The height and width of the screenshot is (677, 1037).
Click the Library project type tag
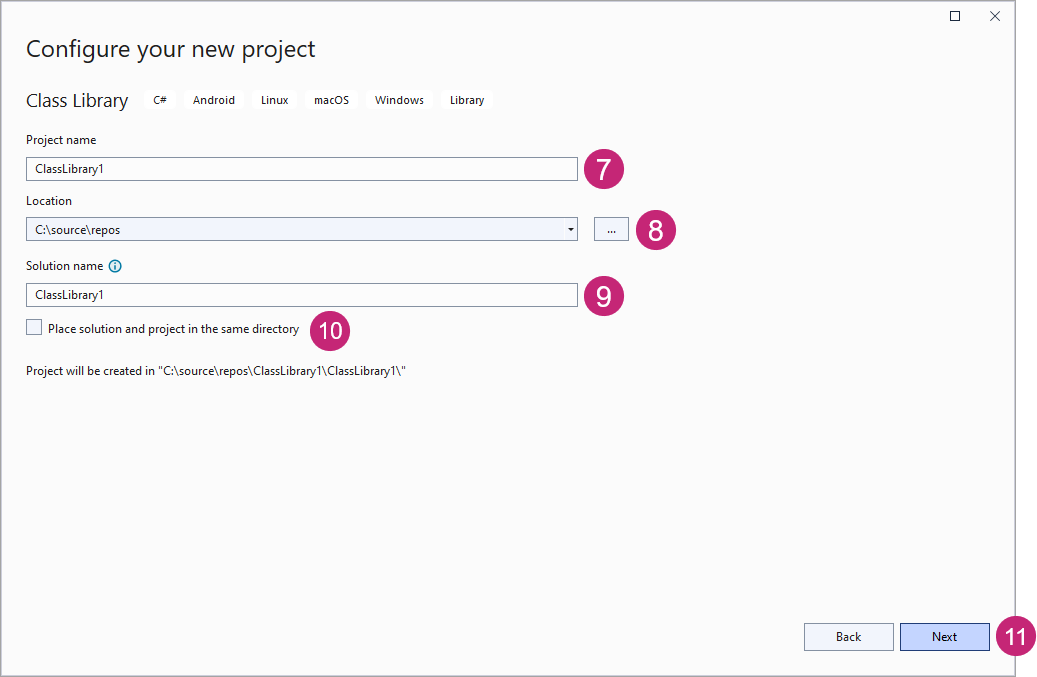point(467,100)
